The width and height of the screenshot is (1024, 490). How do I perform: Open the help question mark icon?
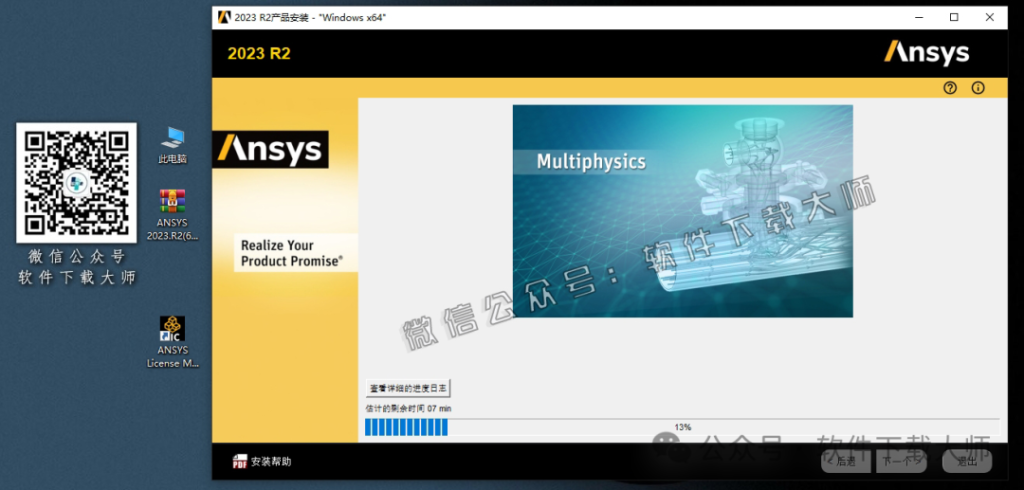[x=950, y=88]
